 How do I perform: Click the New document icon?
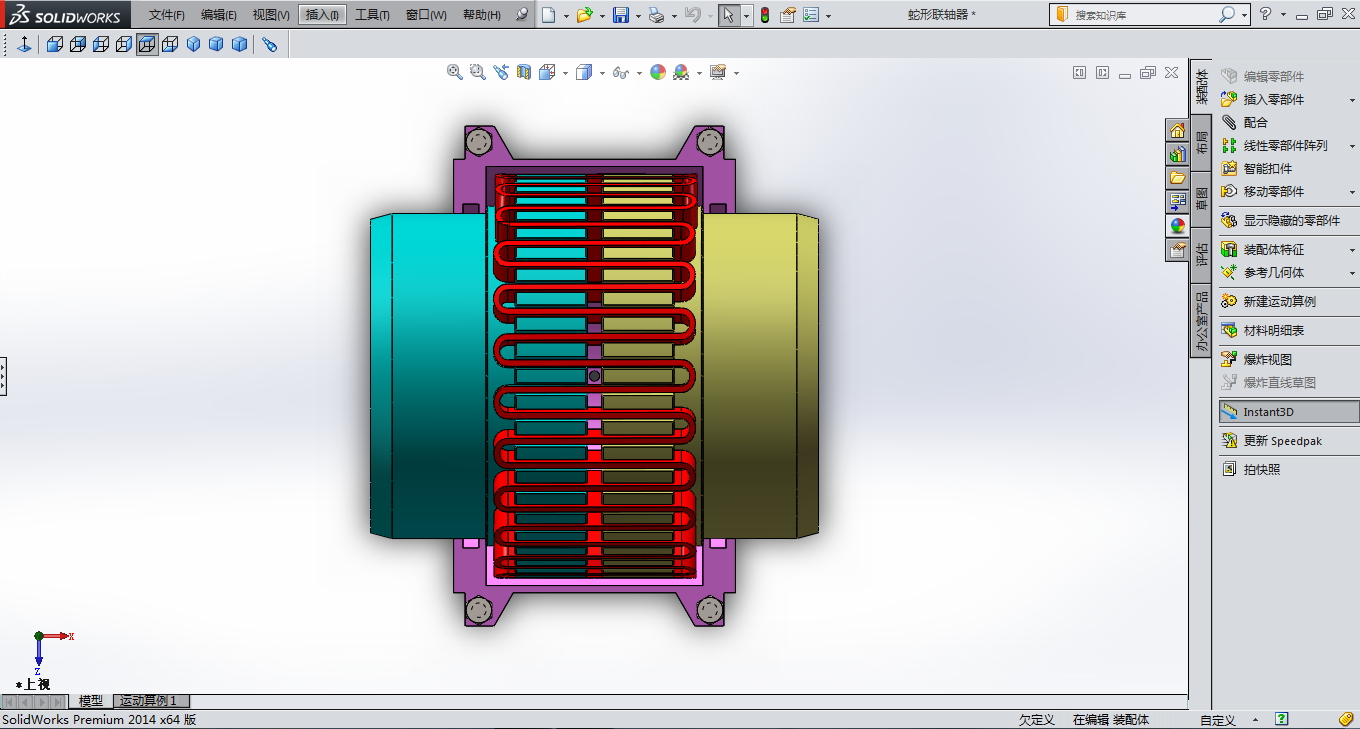pyautogui.click(x=549, y=15)
